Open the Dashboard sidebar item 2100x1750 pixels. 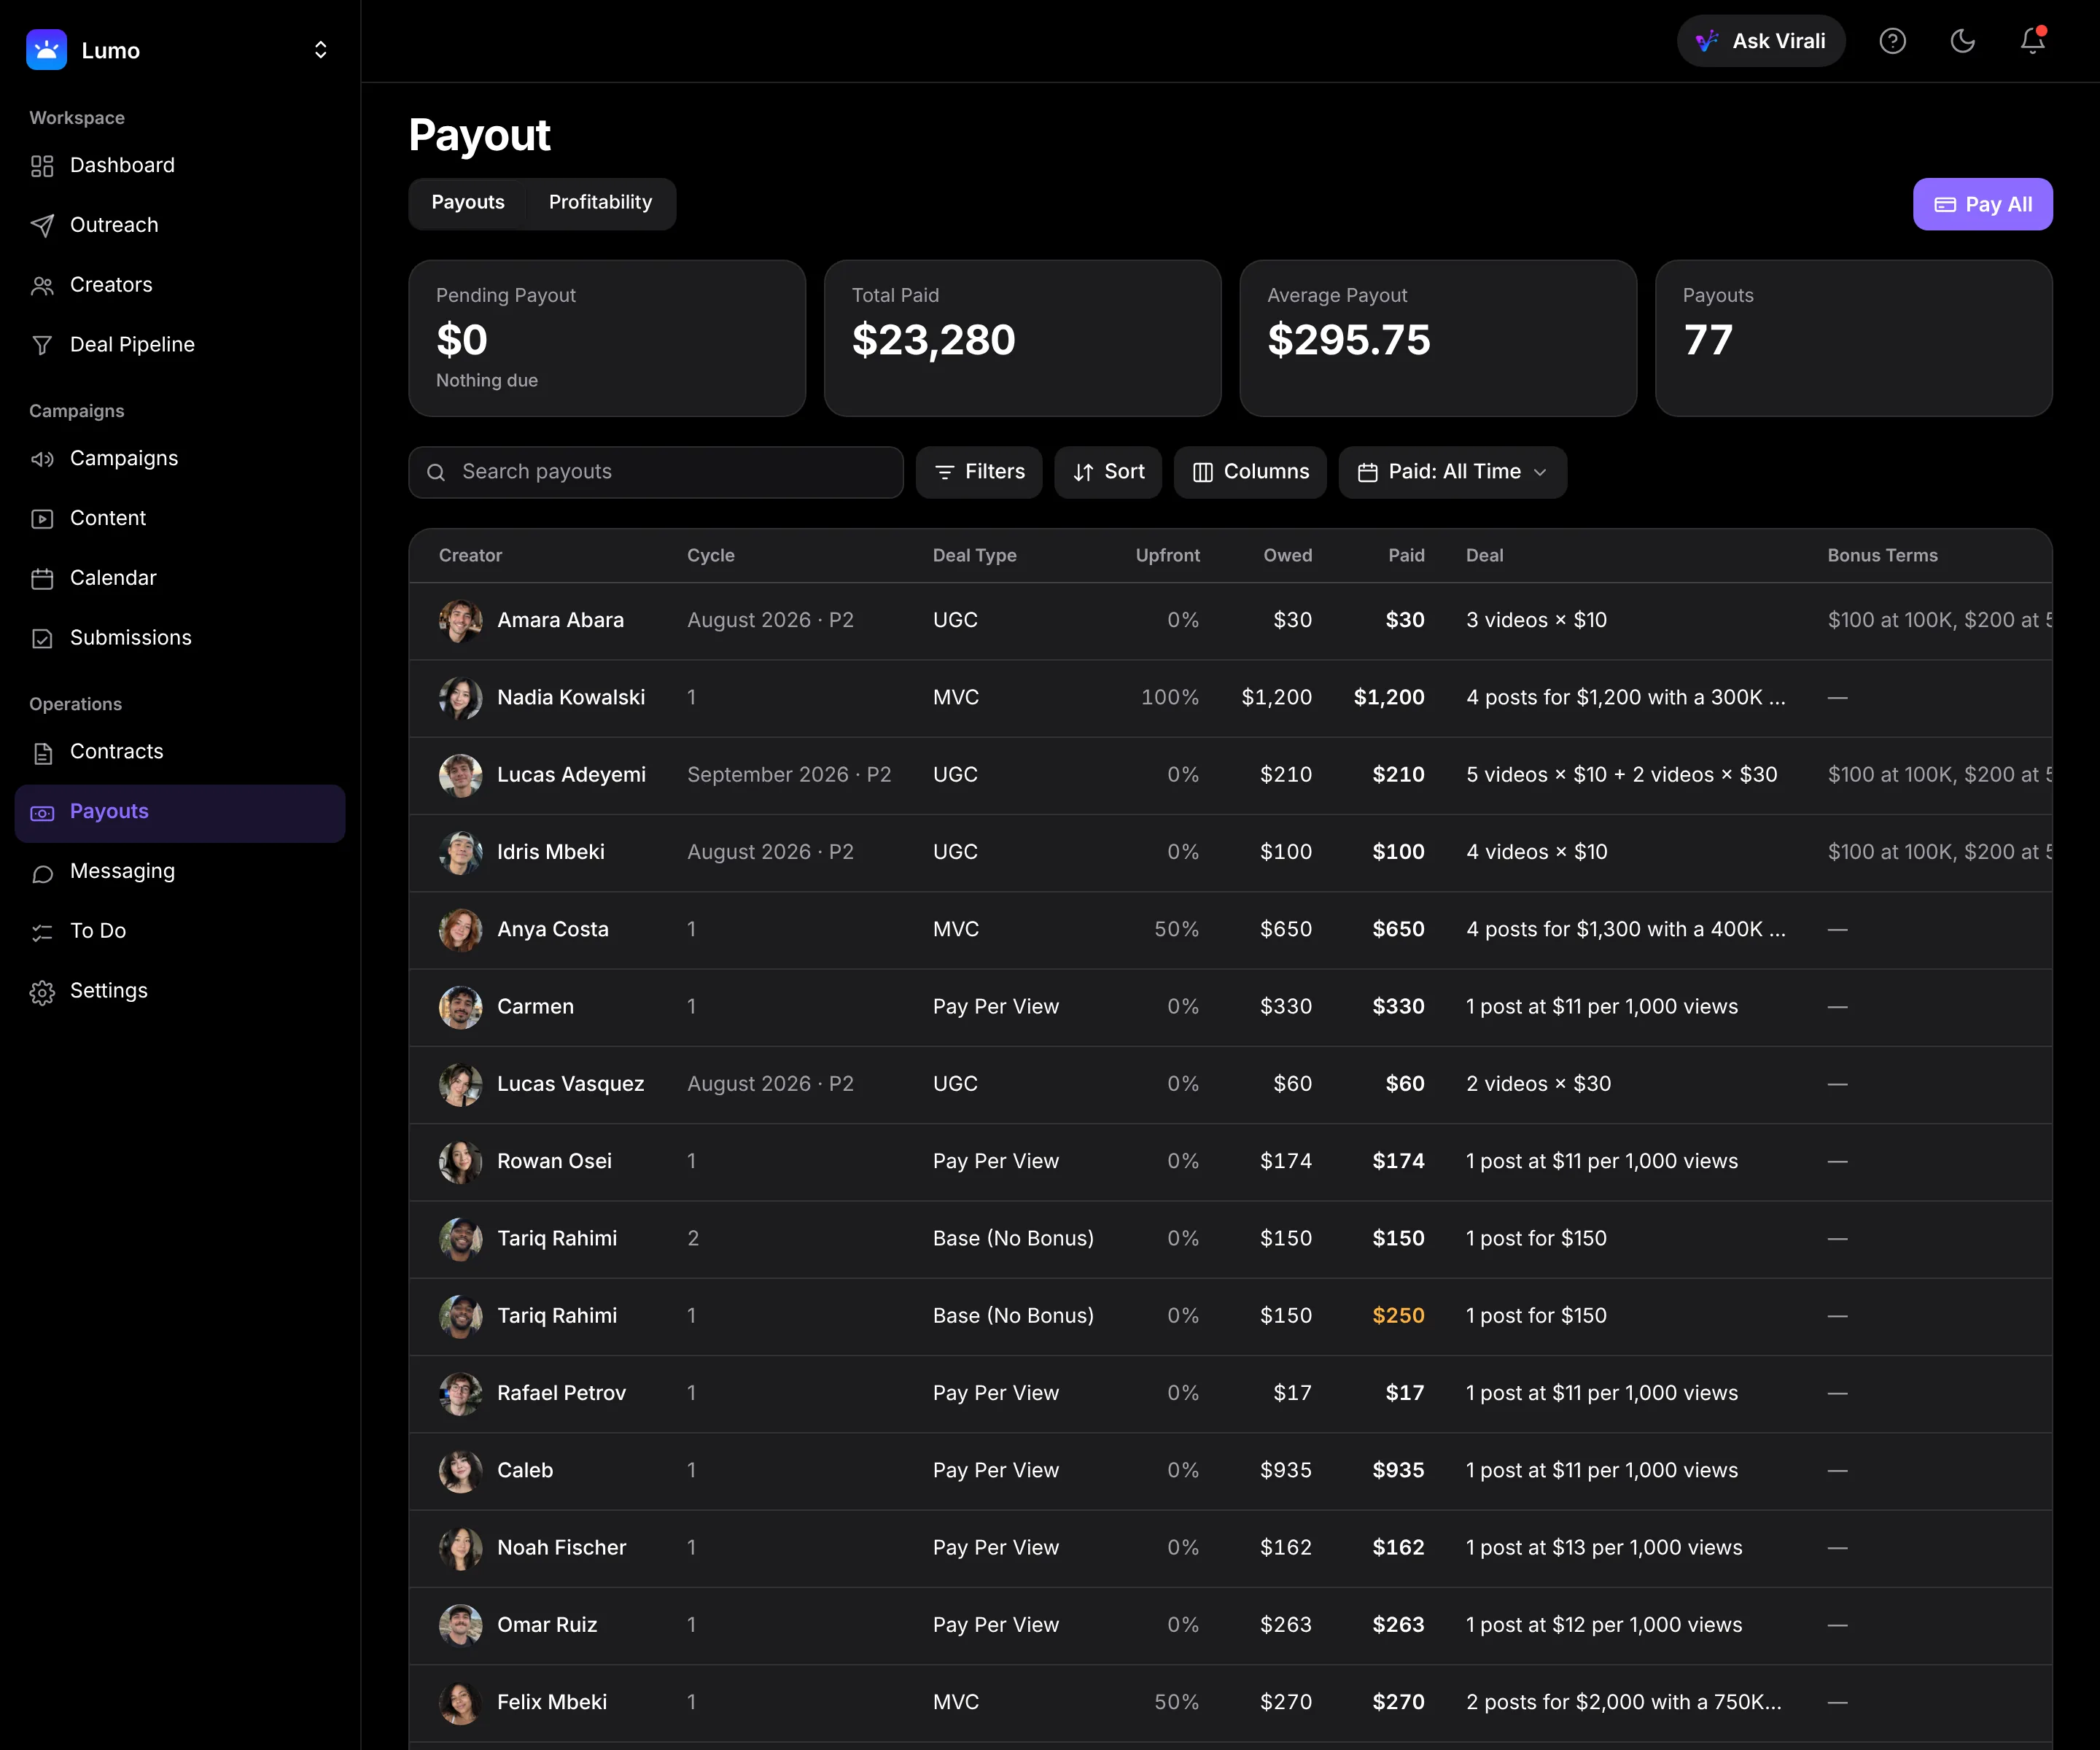(180, 165)
